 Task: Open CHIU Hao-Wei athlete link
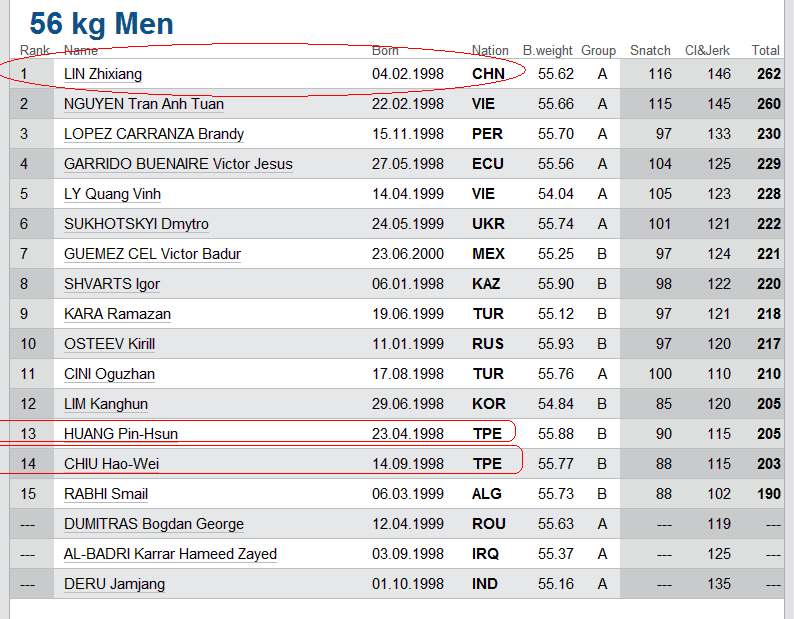click(x=111, y=464)
